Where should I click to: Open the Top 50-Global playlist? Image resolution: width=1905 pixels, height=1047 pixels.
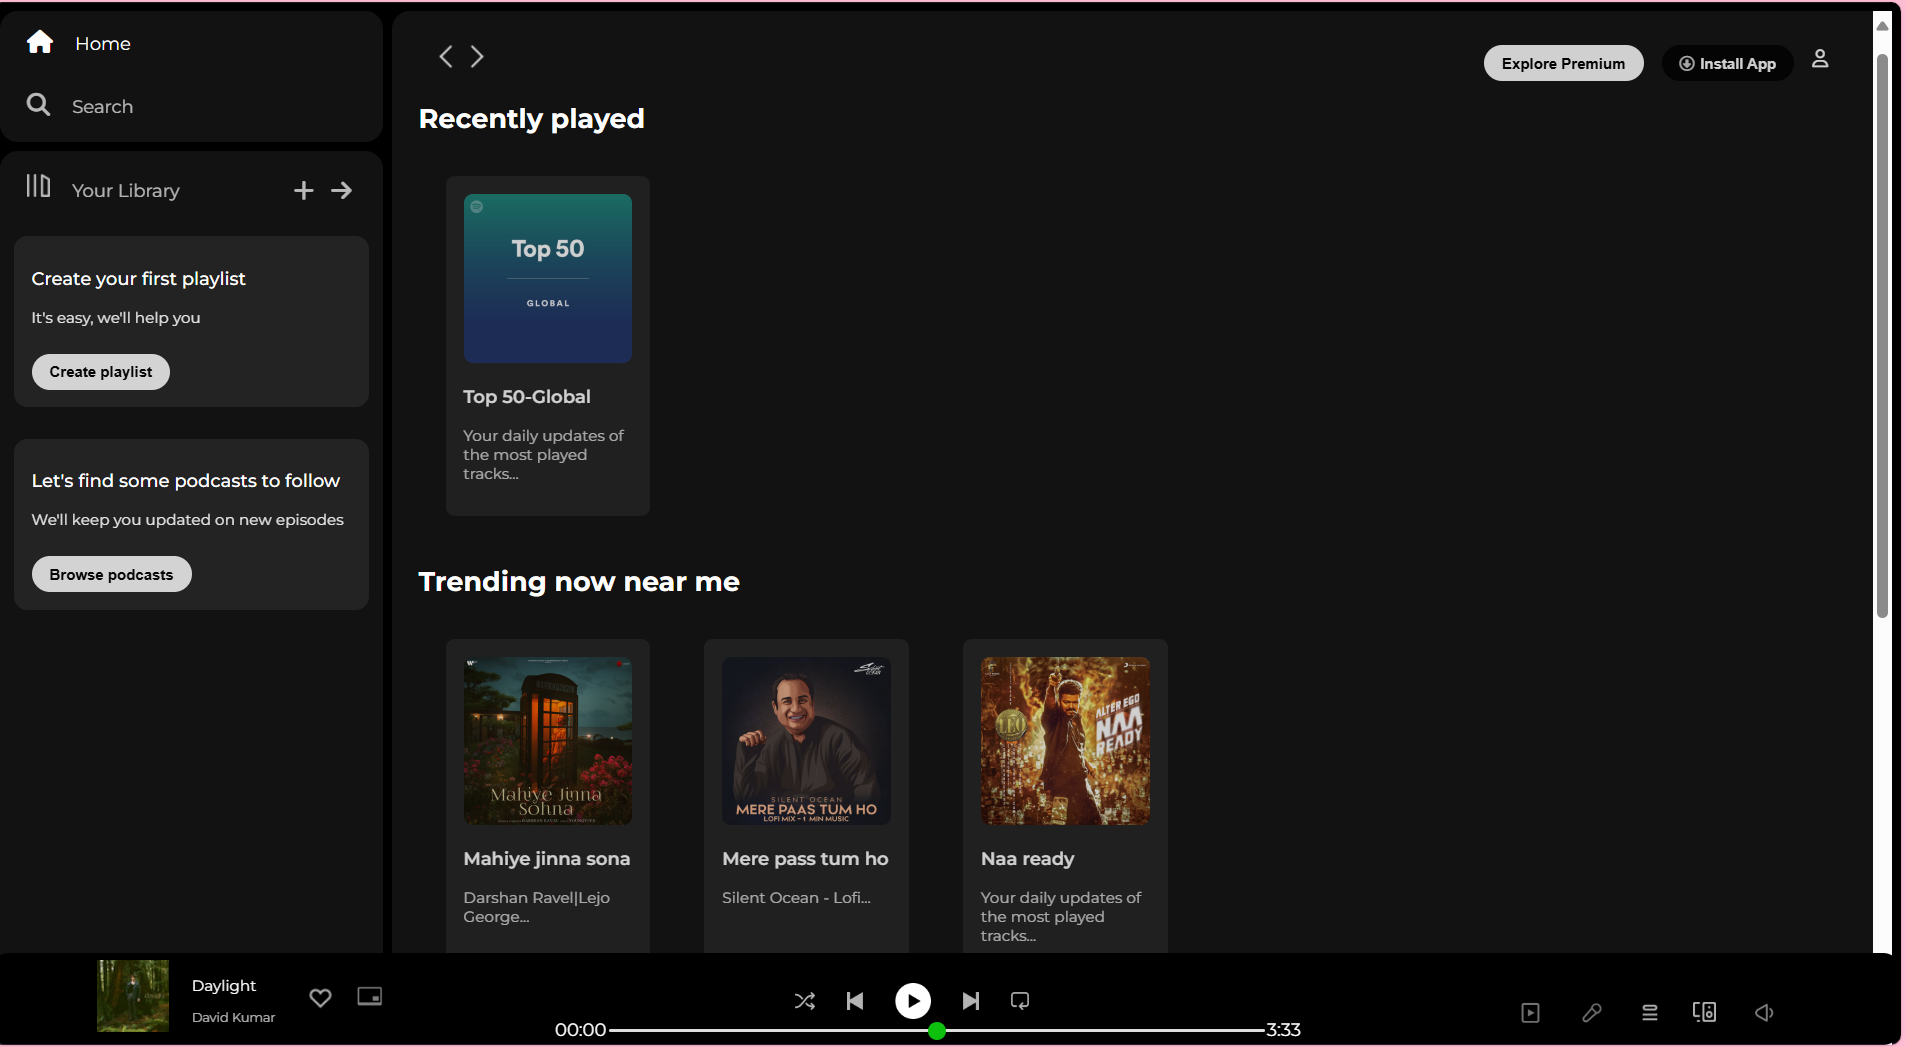pos(547,279)
